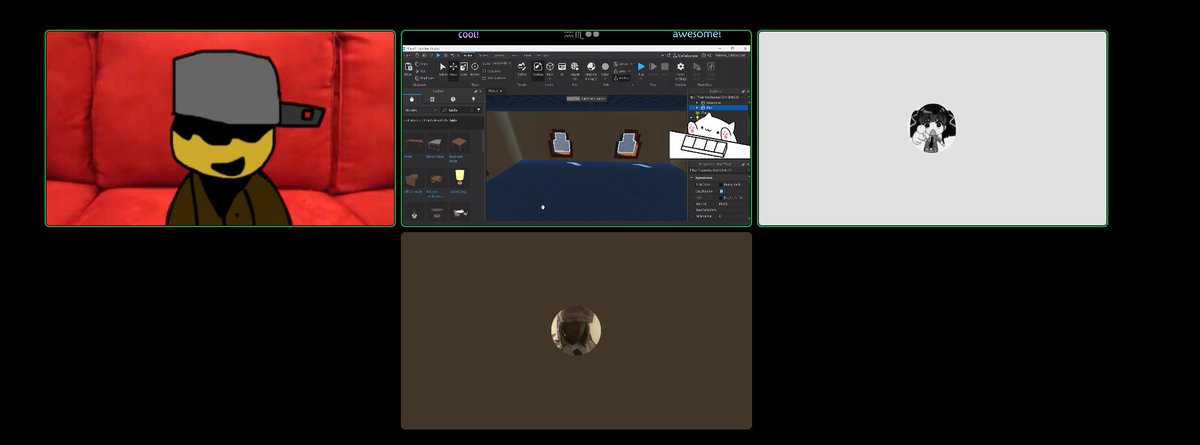The height and width of the screenshot is (445, 1200).
Task: Open Game Settings gear in the ribbon
Action: [x=681, y=68]
